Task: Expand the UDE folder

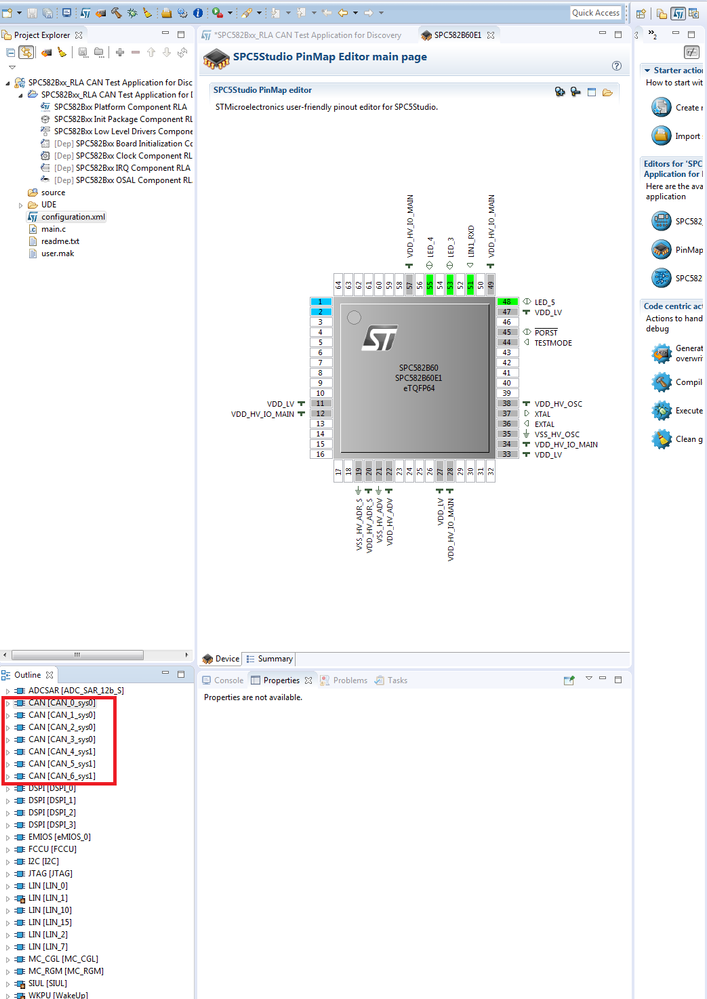Action: (x=21, y=205)
